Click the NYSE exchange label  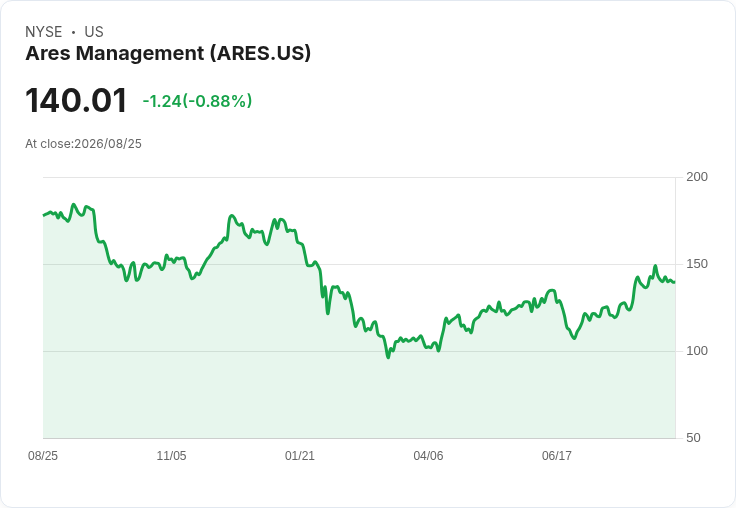[x=44, y=32]
